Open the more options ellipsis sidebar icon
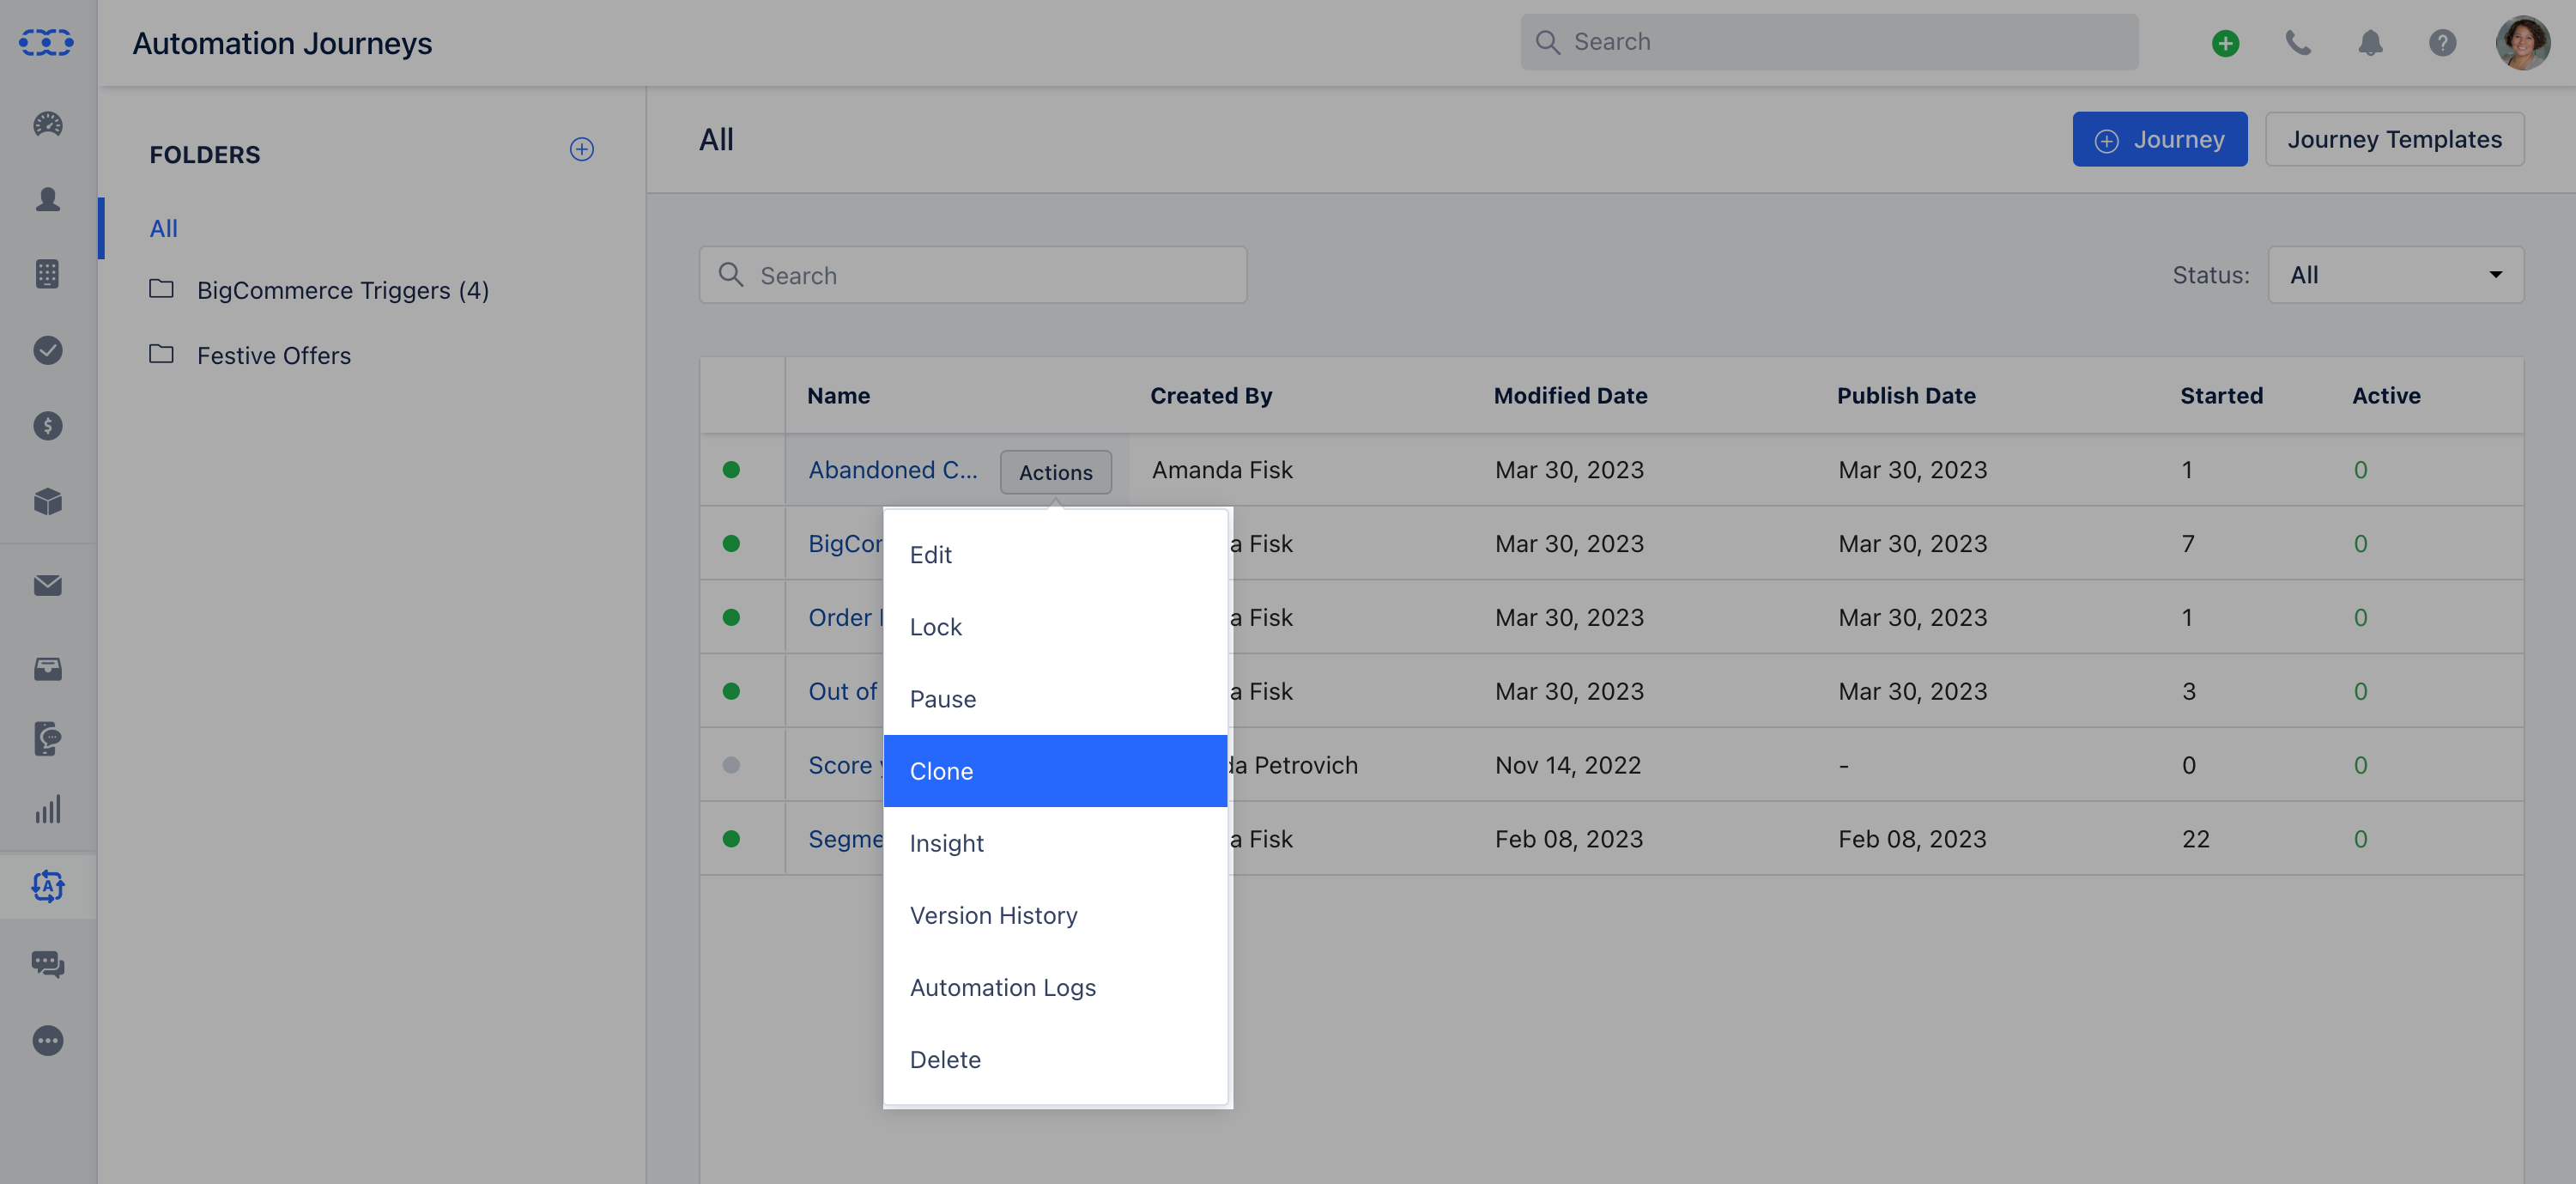Image resolution: width=2576 pixels, height=1184 pixels. (x=47, y=1041)
